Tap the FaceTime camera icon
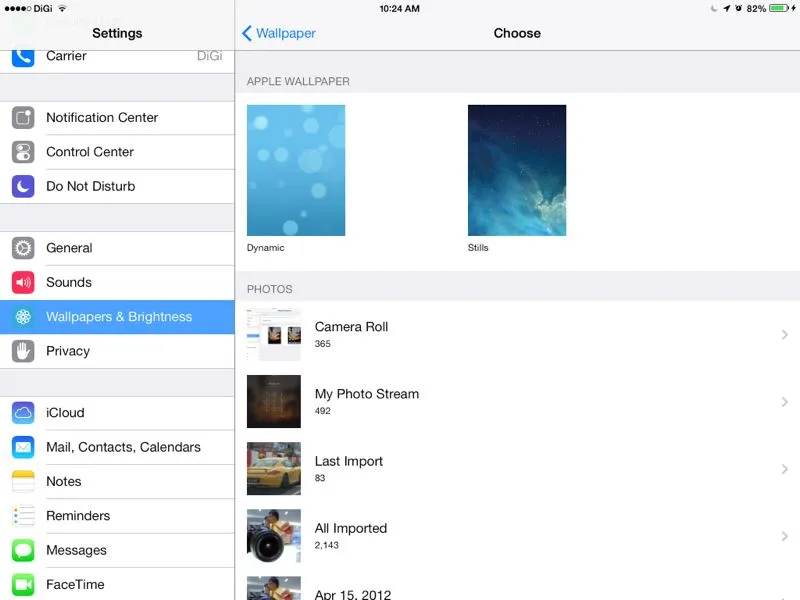 [23, 584]
